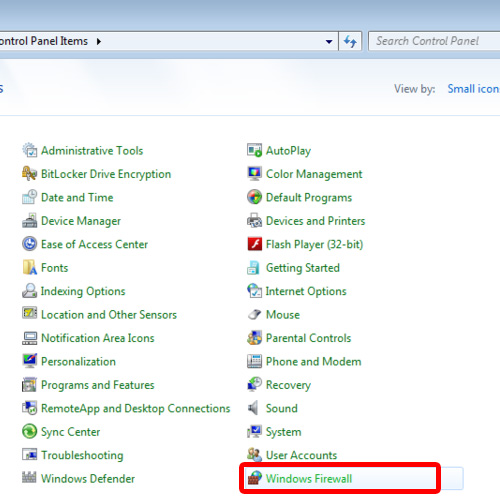Open the Mouse link text
The width and height of the screenshot is (500, 500).
(x=283, y=315)
